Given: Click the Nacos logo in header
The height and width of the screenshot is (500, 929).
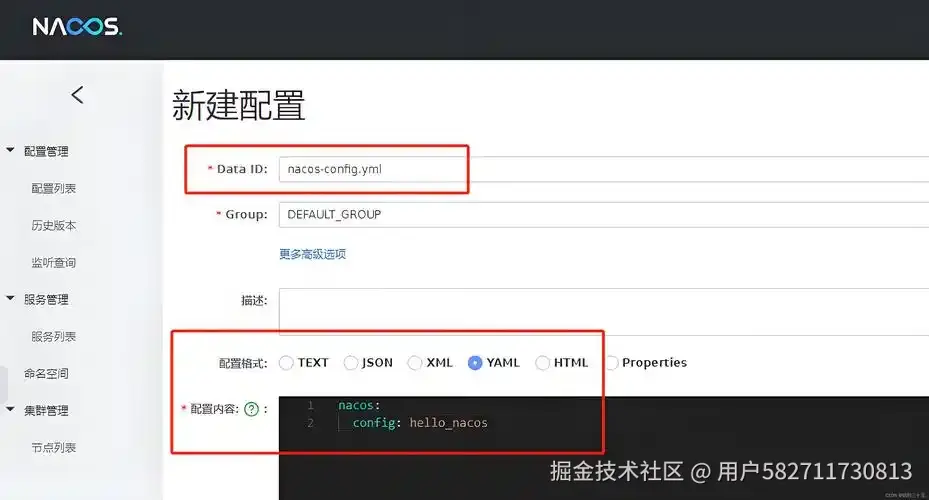Looking at the screenshot, I should point(77,27).
